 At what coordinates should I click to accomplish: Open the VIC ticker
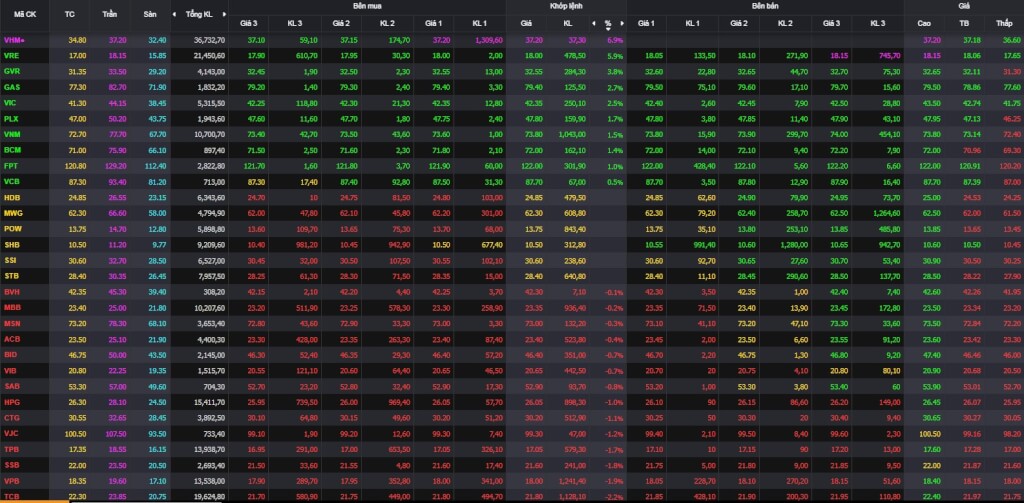[10, 103]
